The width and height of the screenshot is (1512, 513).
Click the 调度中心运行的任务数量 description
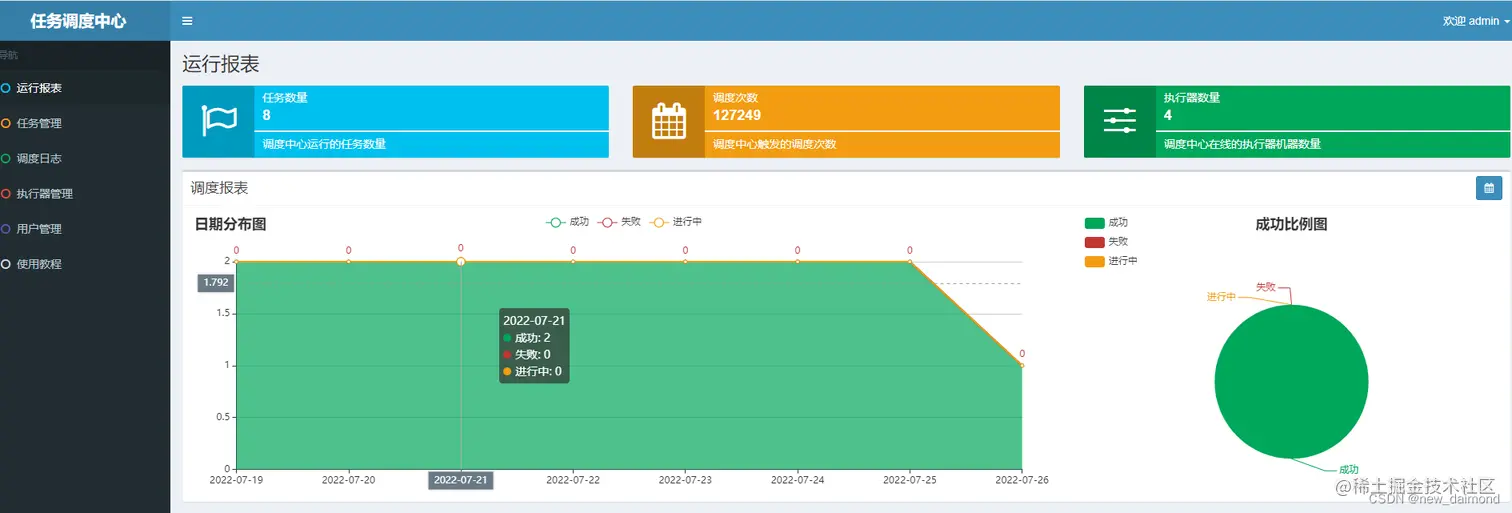coord(324,144)
